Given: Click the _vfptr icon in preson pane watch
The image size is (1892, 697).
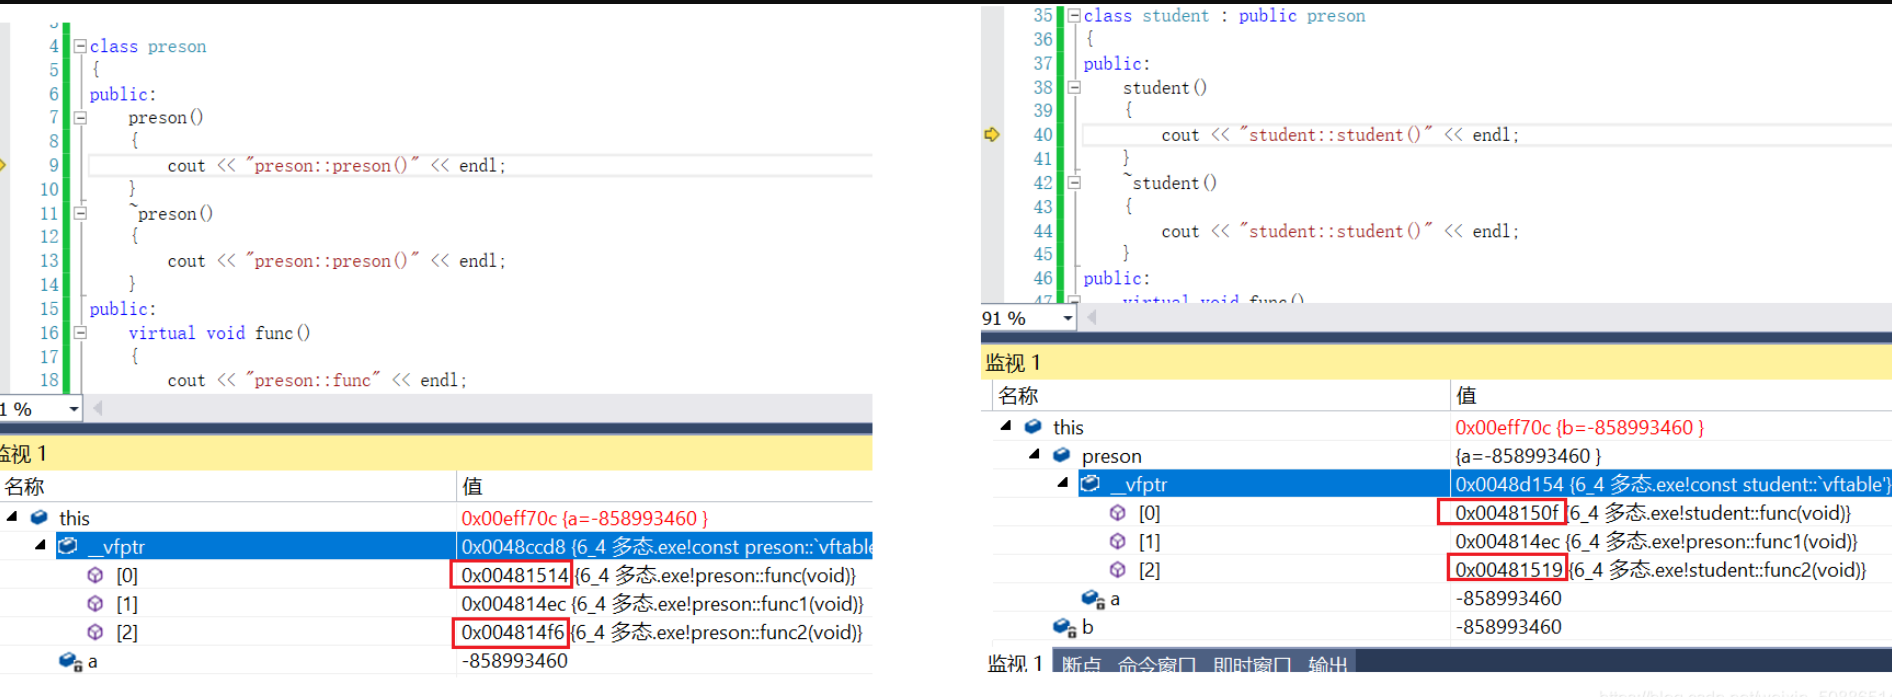Looking at the screenshot, I should pyautogui.click(x=68, y=546).
